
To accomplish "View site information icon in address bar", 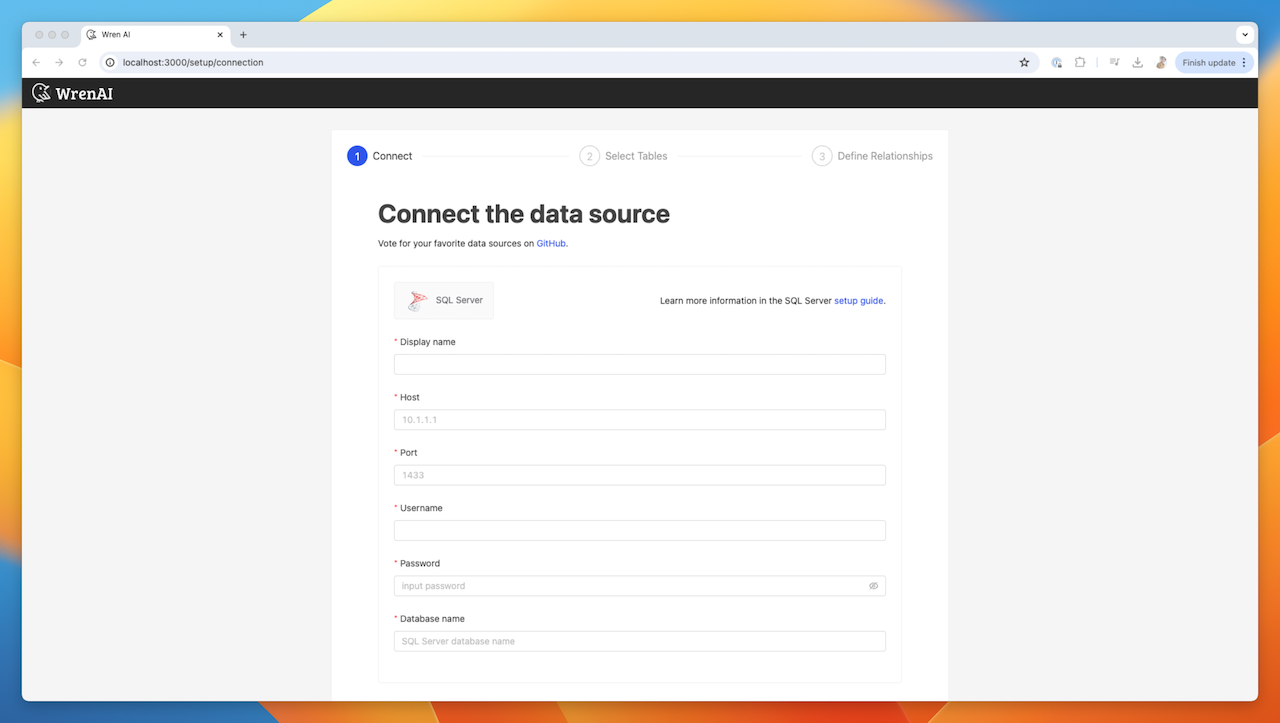I will point(110,62).
